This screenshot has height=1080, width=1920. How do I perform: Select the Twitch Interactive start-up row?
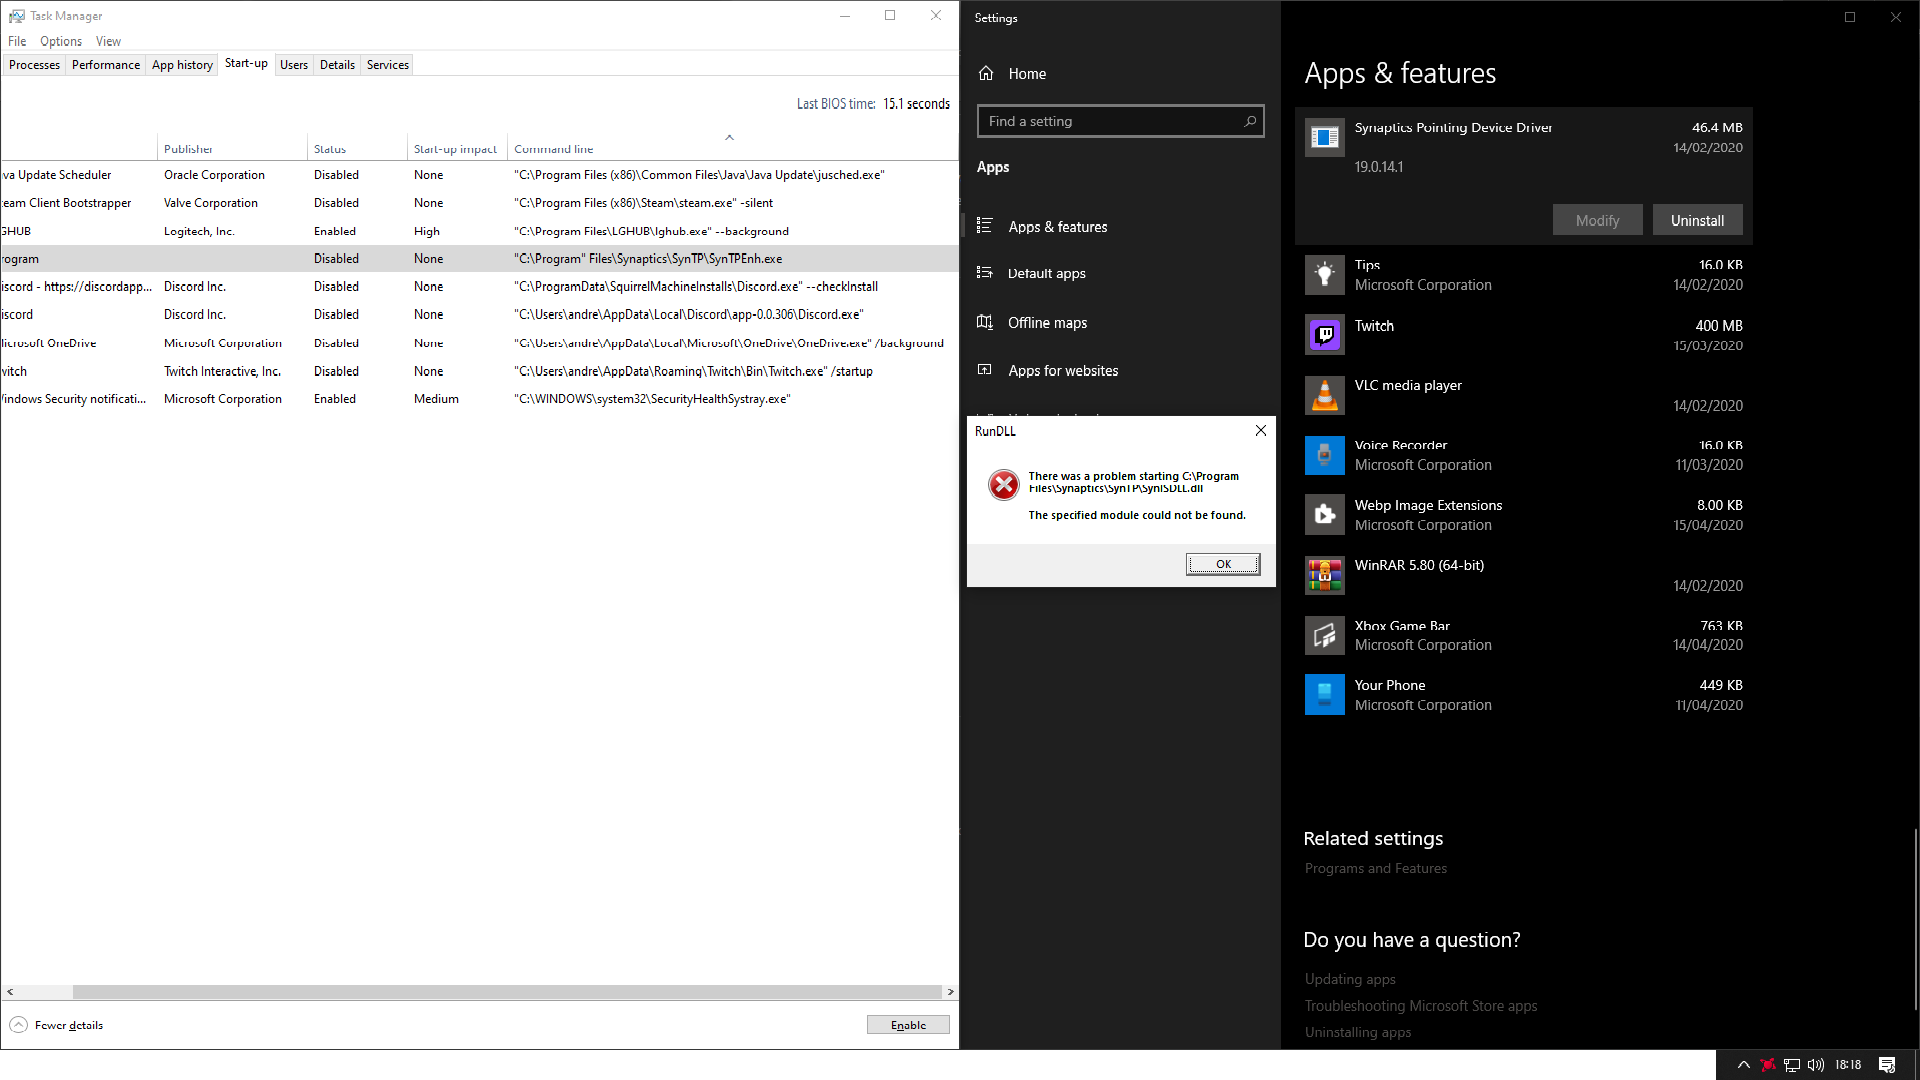coord(479,371)
